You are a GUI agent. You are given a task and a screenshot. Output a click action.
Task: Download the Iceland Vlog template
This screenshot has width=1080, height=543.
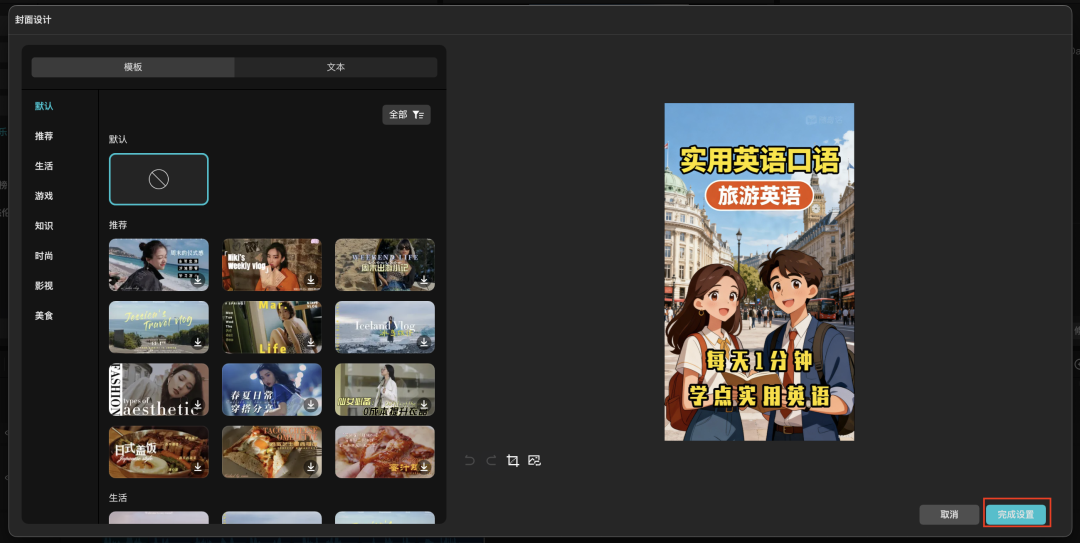coord(424,342)
